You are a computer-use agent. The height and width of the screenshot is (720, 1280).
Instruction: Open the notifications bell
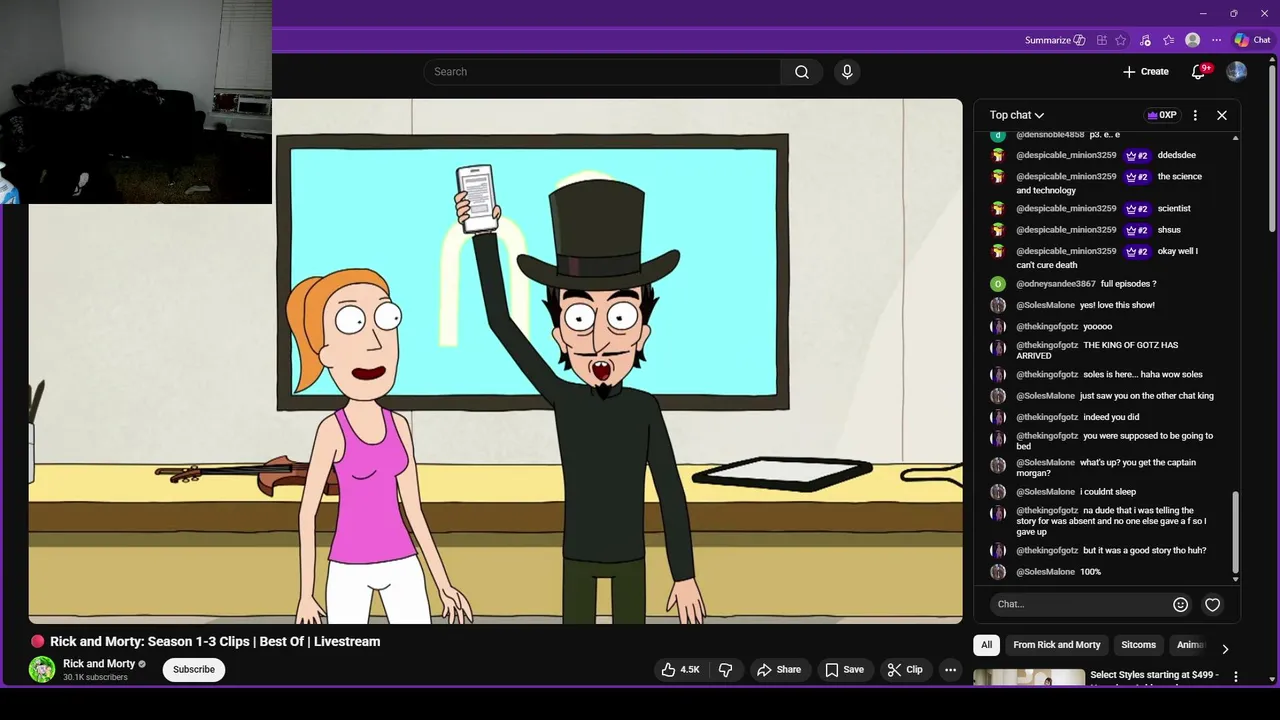pyautogui.click(x=1199, y=72)
